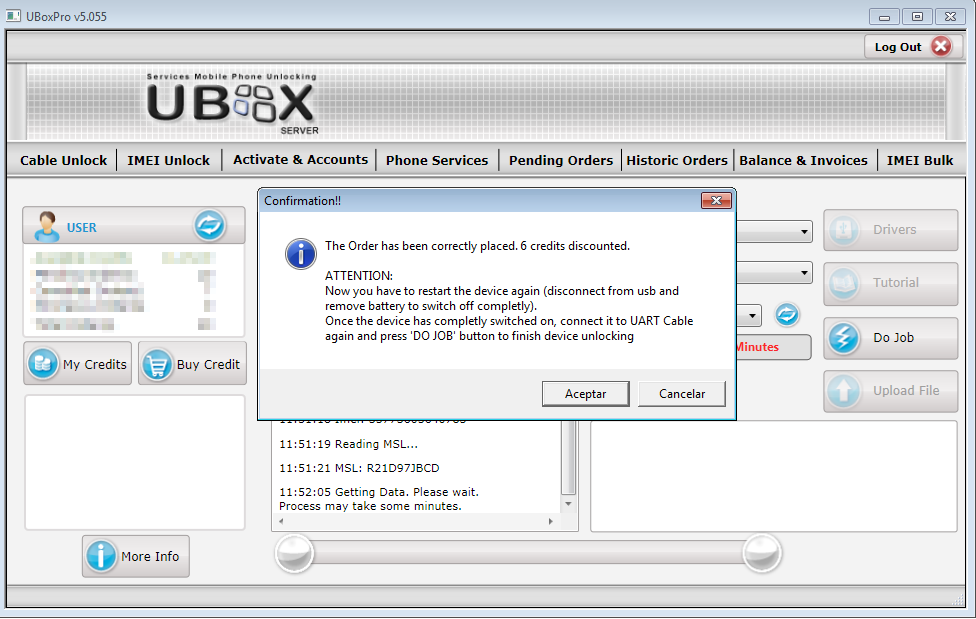Screen dimensions: 976x619
Task: Click the empty output box under Upload File
Action: [774, 476]
